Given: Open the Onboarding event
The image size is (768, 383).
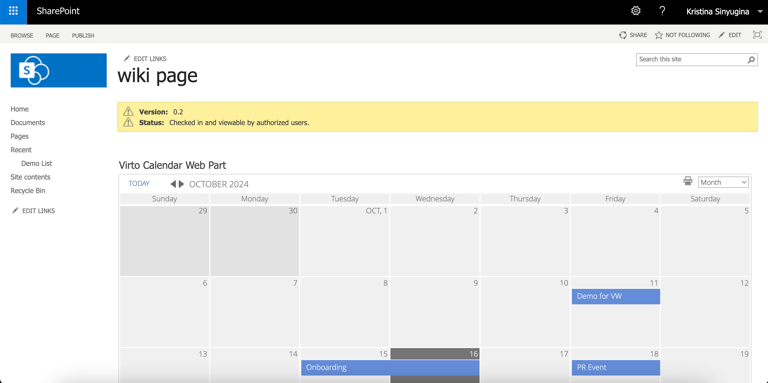Looking at the screenshot, I should tap(390, 368).
